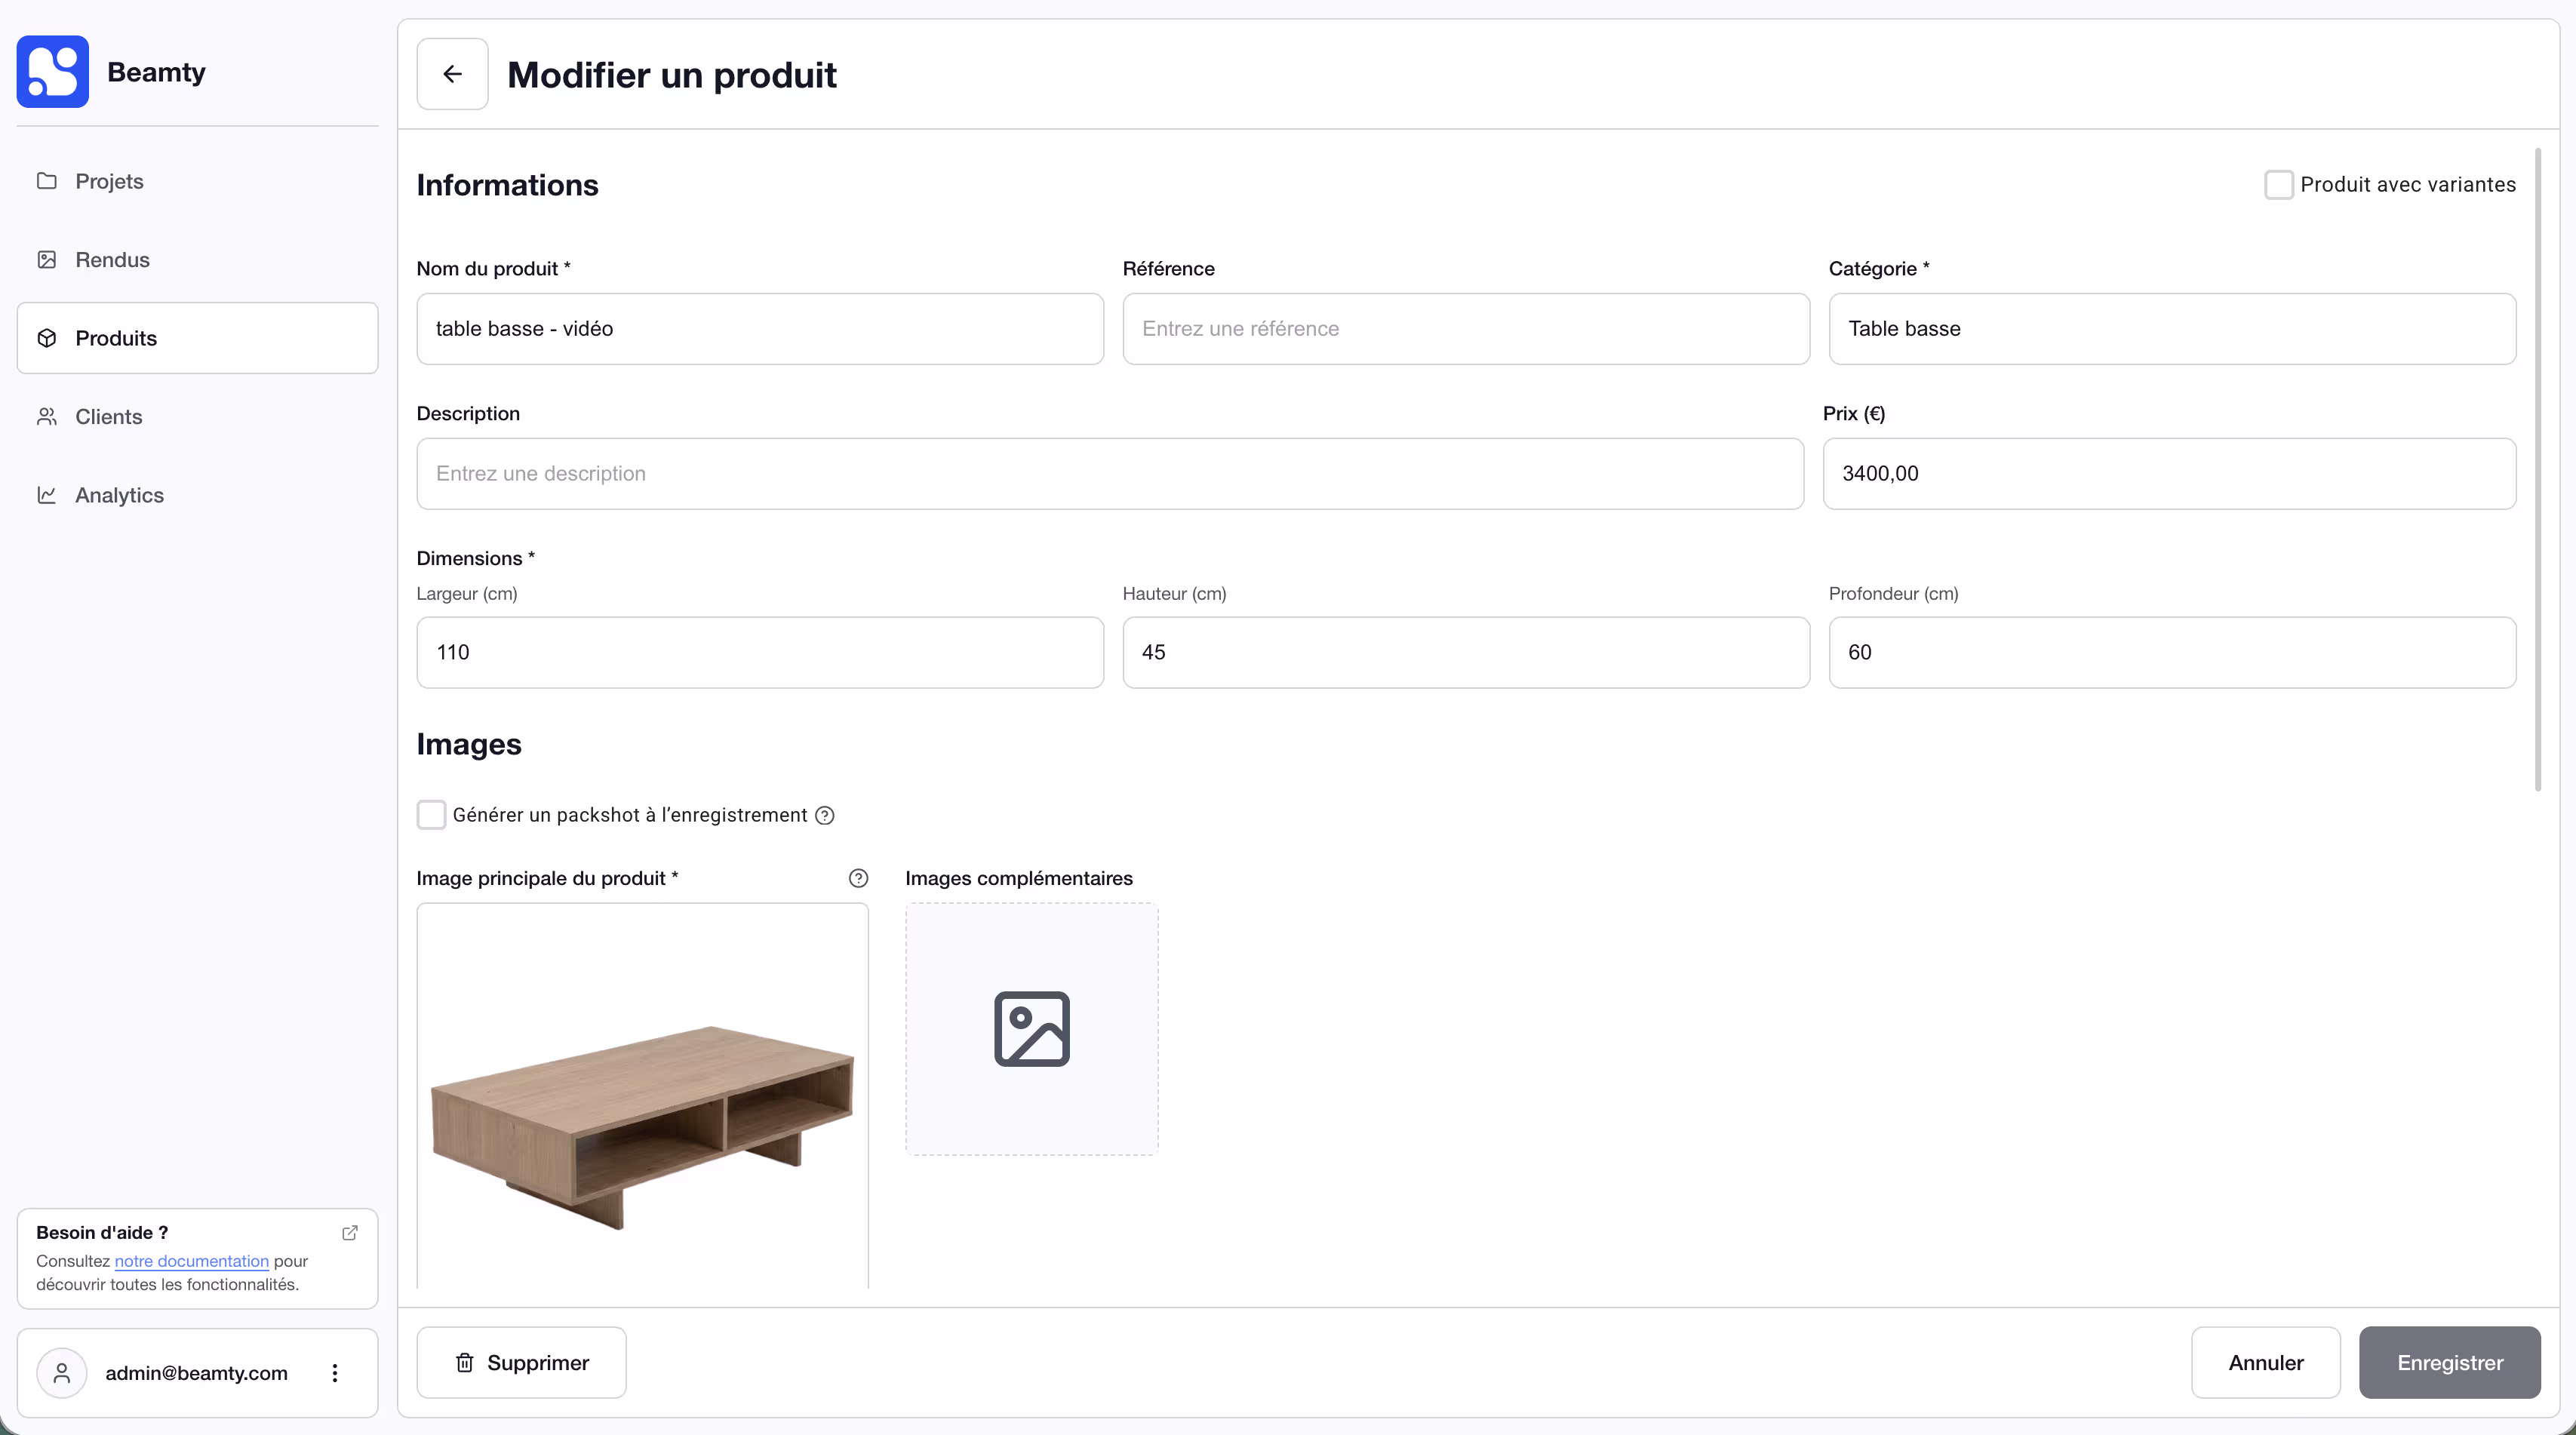Focus the Description input field
Image resolution: width=2576 pixels, height=1435 pixels.
(1110, 474)
